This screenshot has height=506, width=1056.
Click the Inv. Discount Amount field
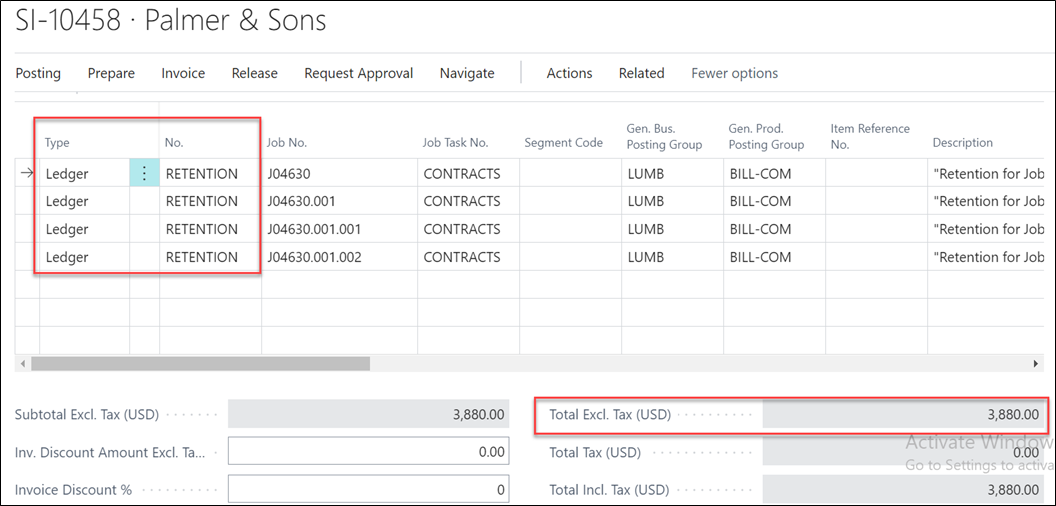pyautogui.click(x=368, y=452)
